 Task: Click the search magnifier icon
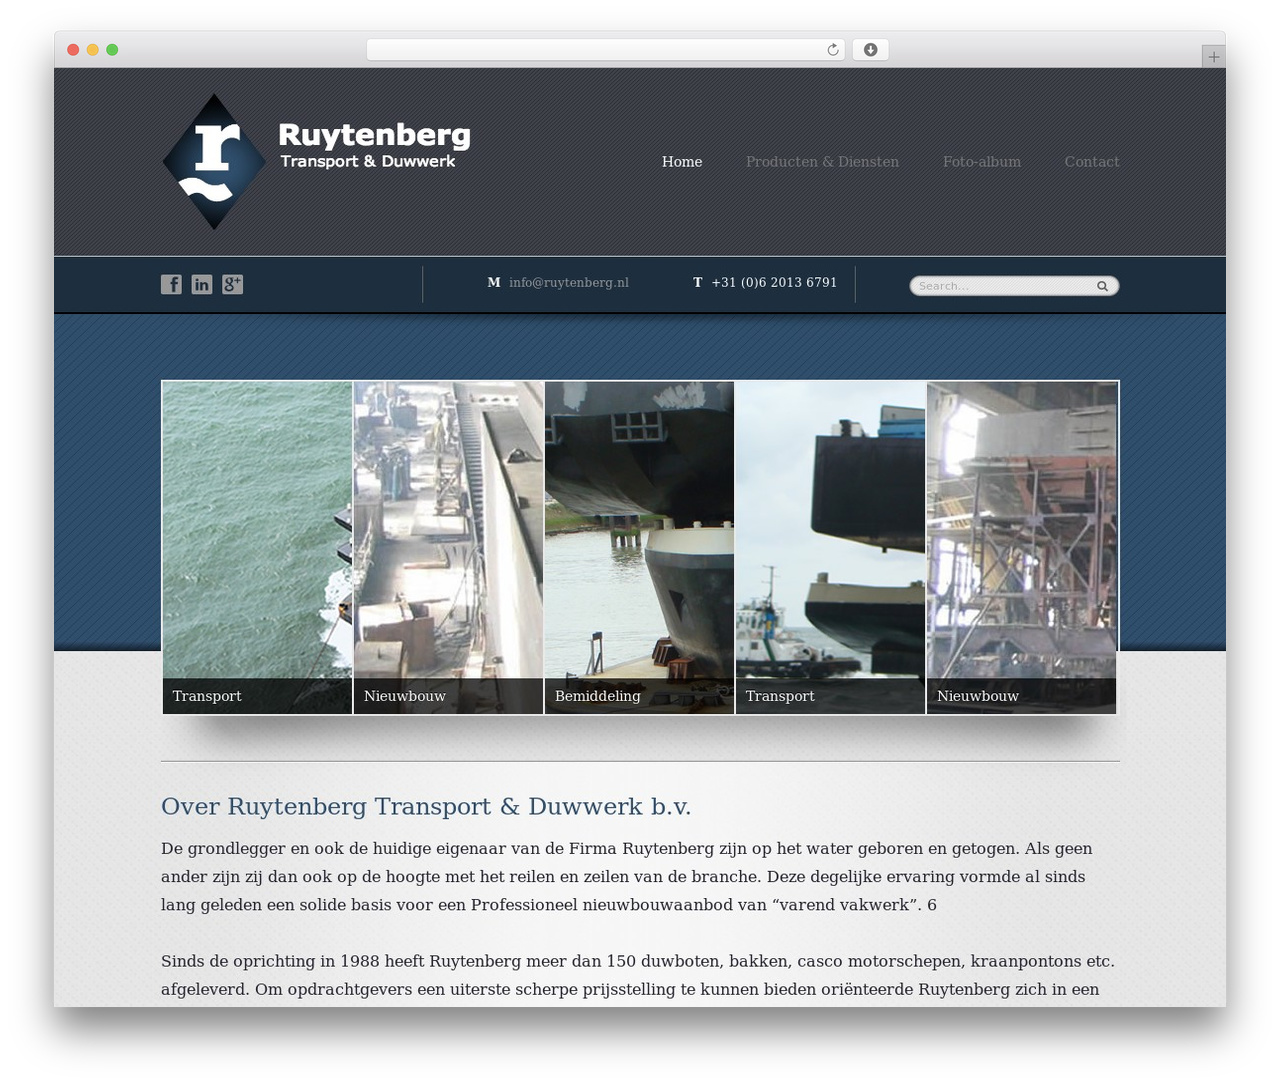(x=1102, y=286)
